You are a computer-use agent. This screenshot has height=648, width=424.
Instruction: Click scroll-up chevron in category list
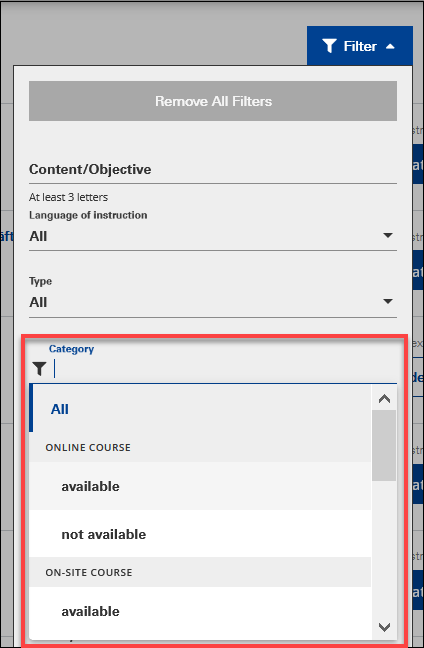pos(384,399)
